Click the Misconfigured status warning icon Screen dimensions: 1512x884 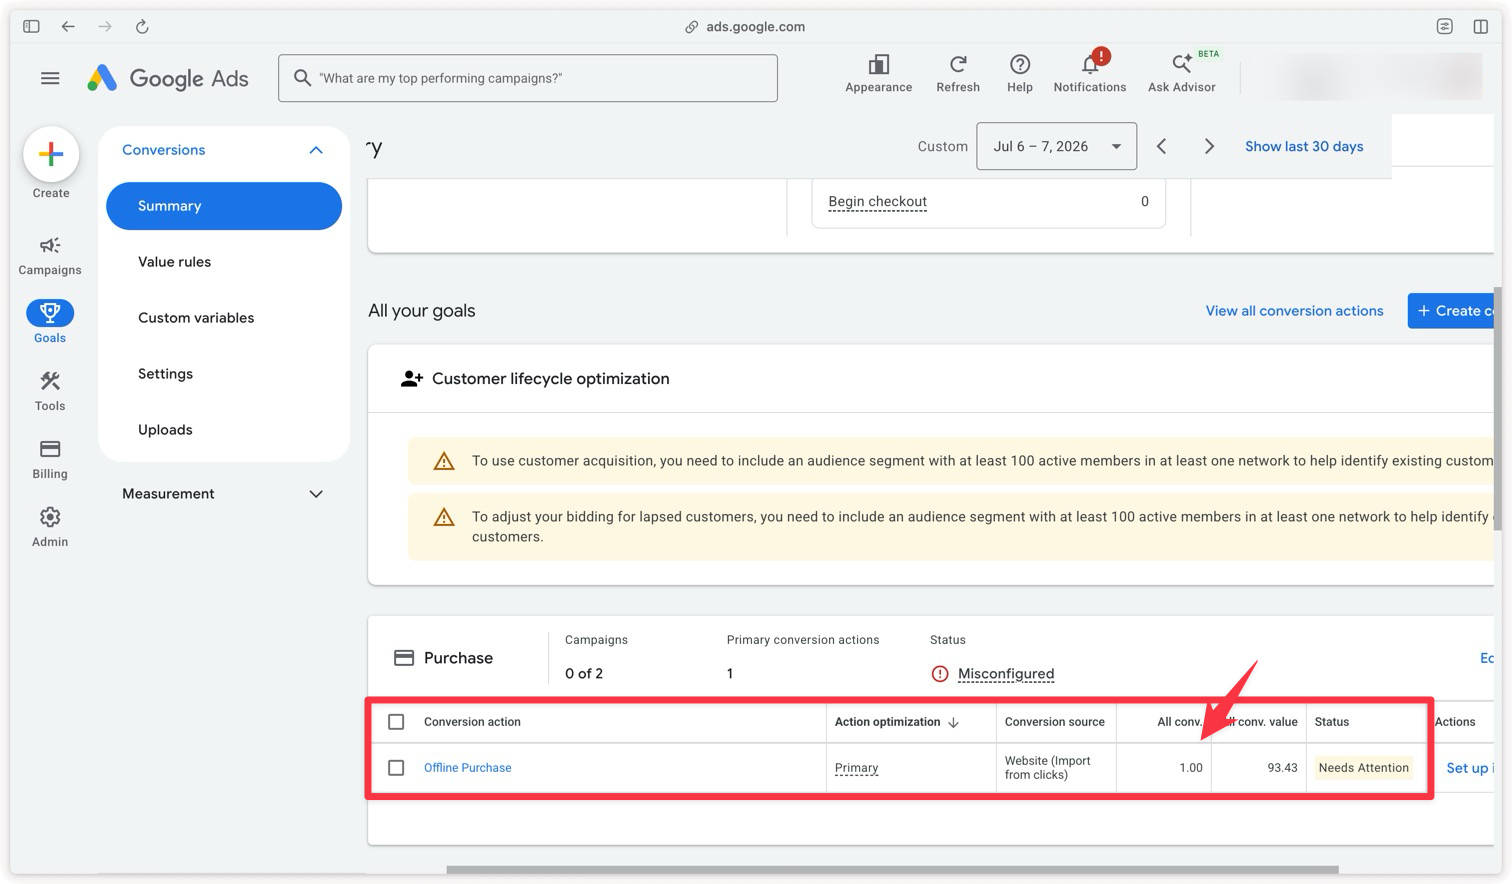point(940,674)
